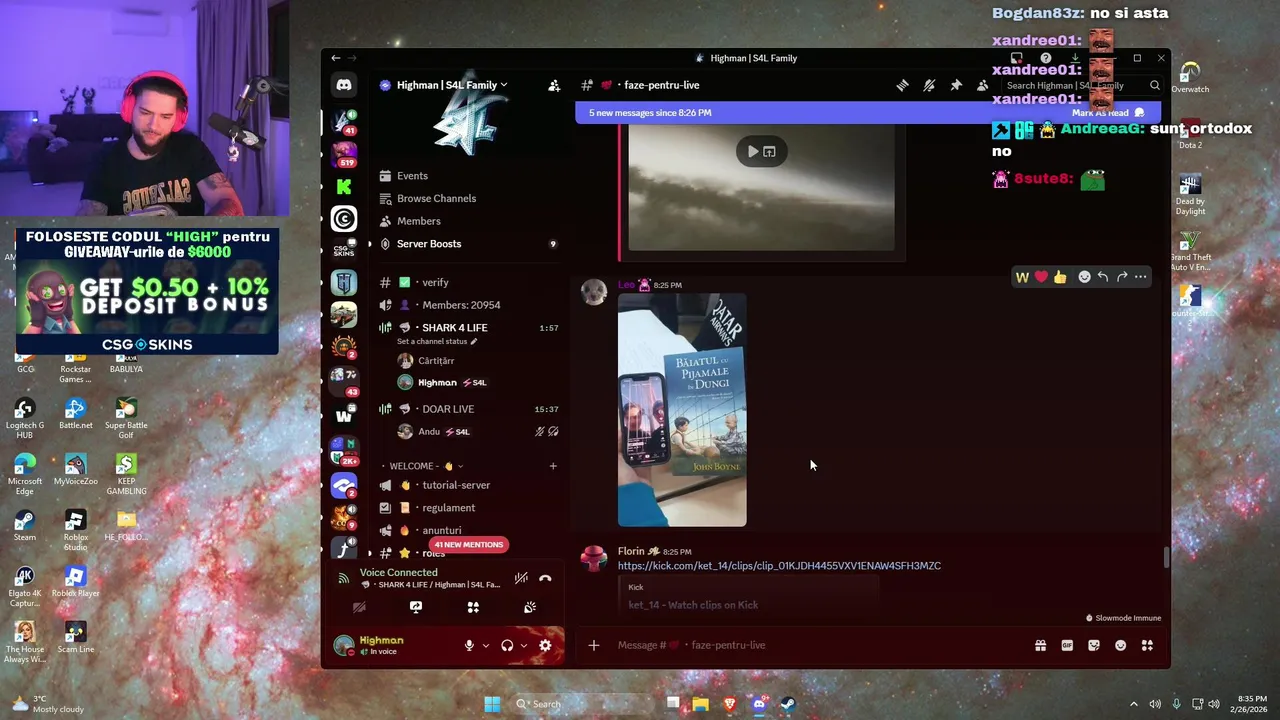This screenshot has width=1280, height=720.
Task: Expand arrow next to Server Boosts
Action: click(369, 244)
